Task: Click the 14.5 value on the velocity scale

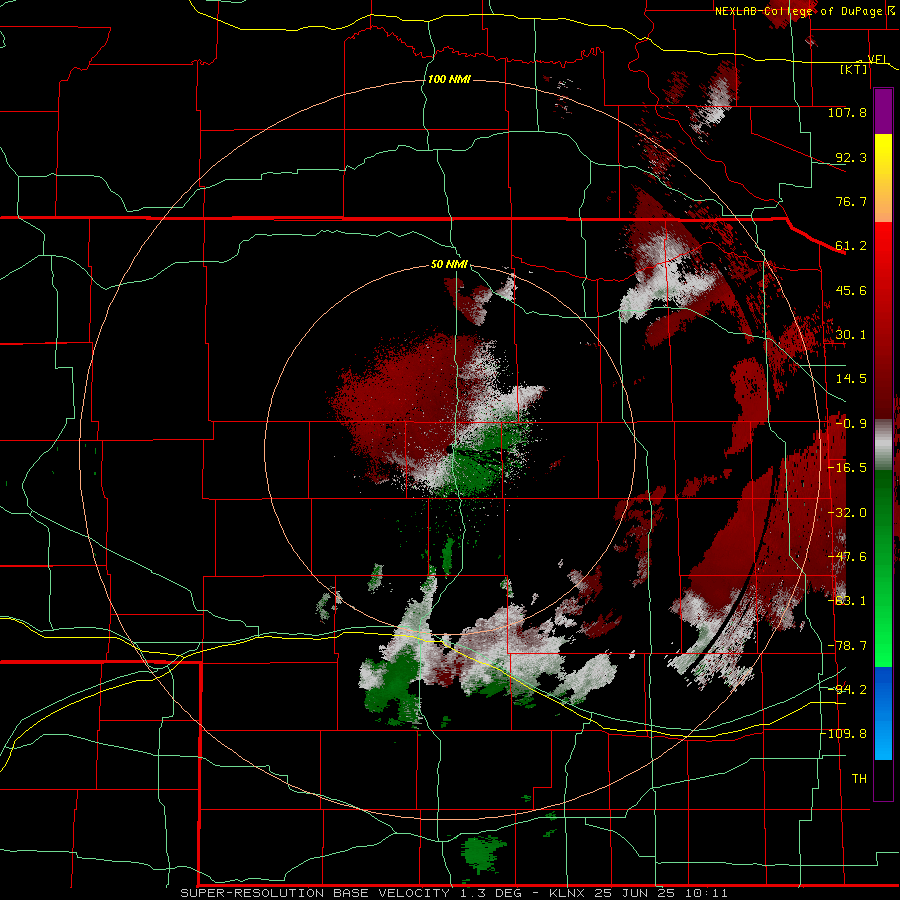Action: pyautogui.click(x=851, y=379)
